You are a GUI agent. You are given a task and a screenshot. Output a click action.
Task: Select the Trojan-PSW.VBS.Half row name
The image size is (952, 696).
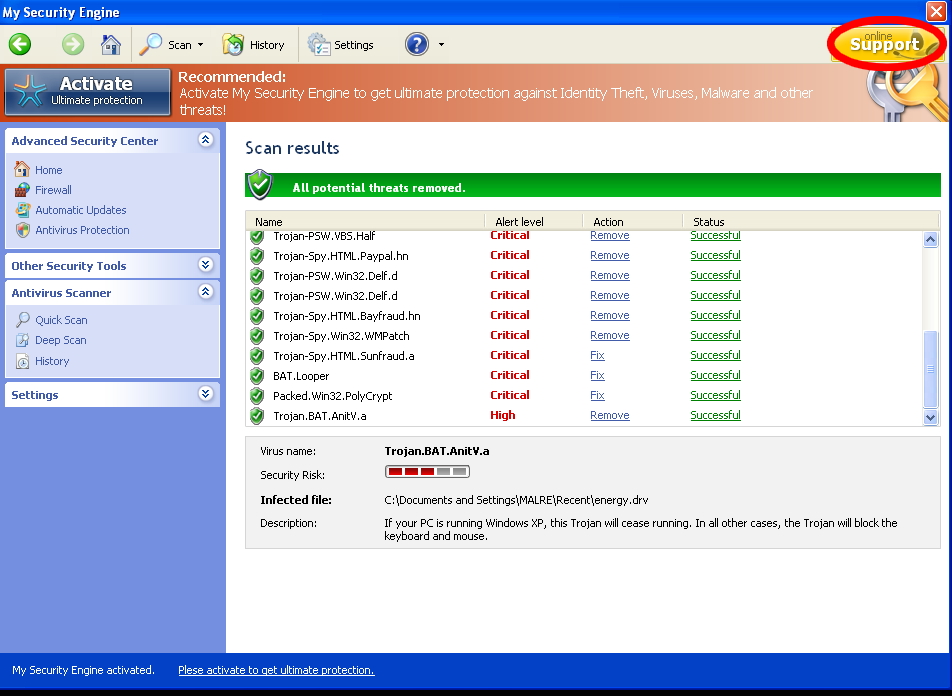(324, 236)
